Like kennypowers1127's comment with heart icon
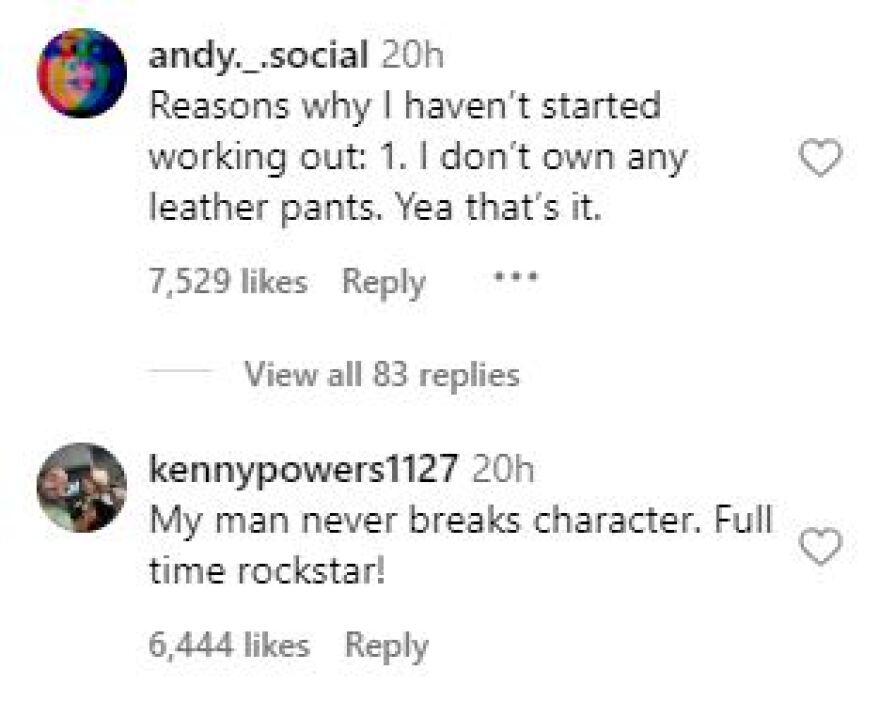The image size is (880, 716). (819, 547)
